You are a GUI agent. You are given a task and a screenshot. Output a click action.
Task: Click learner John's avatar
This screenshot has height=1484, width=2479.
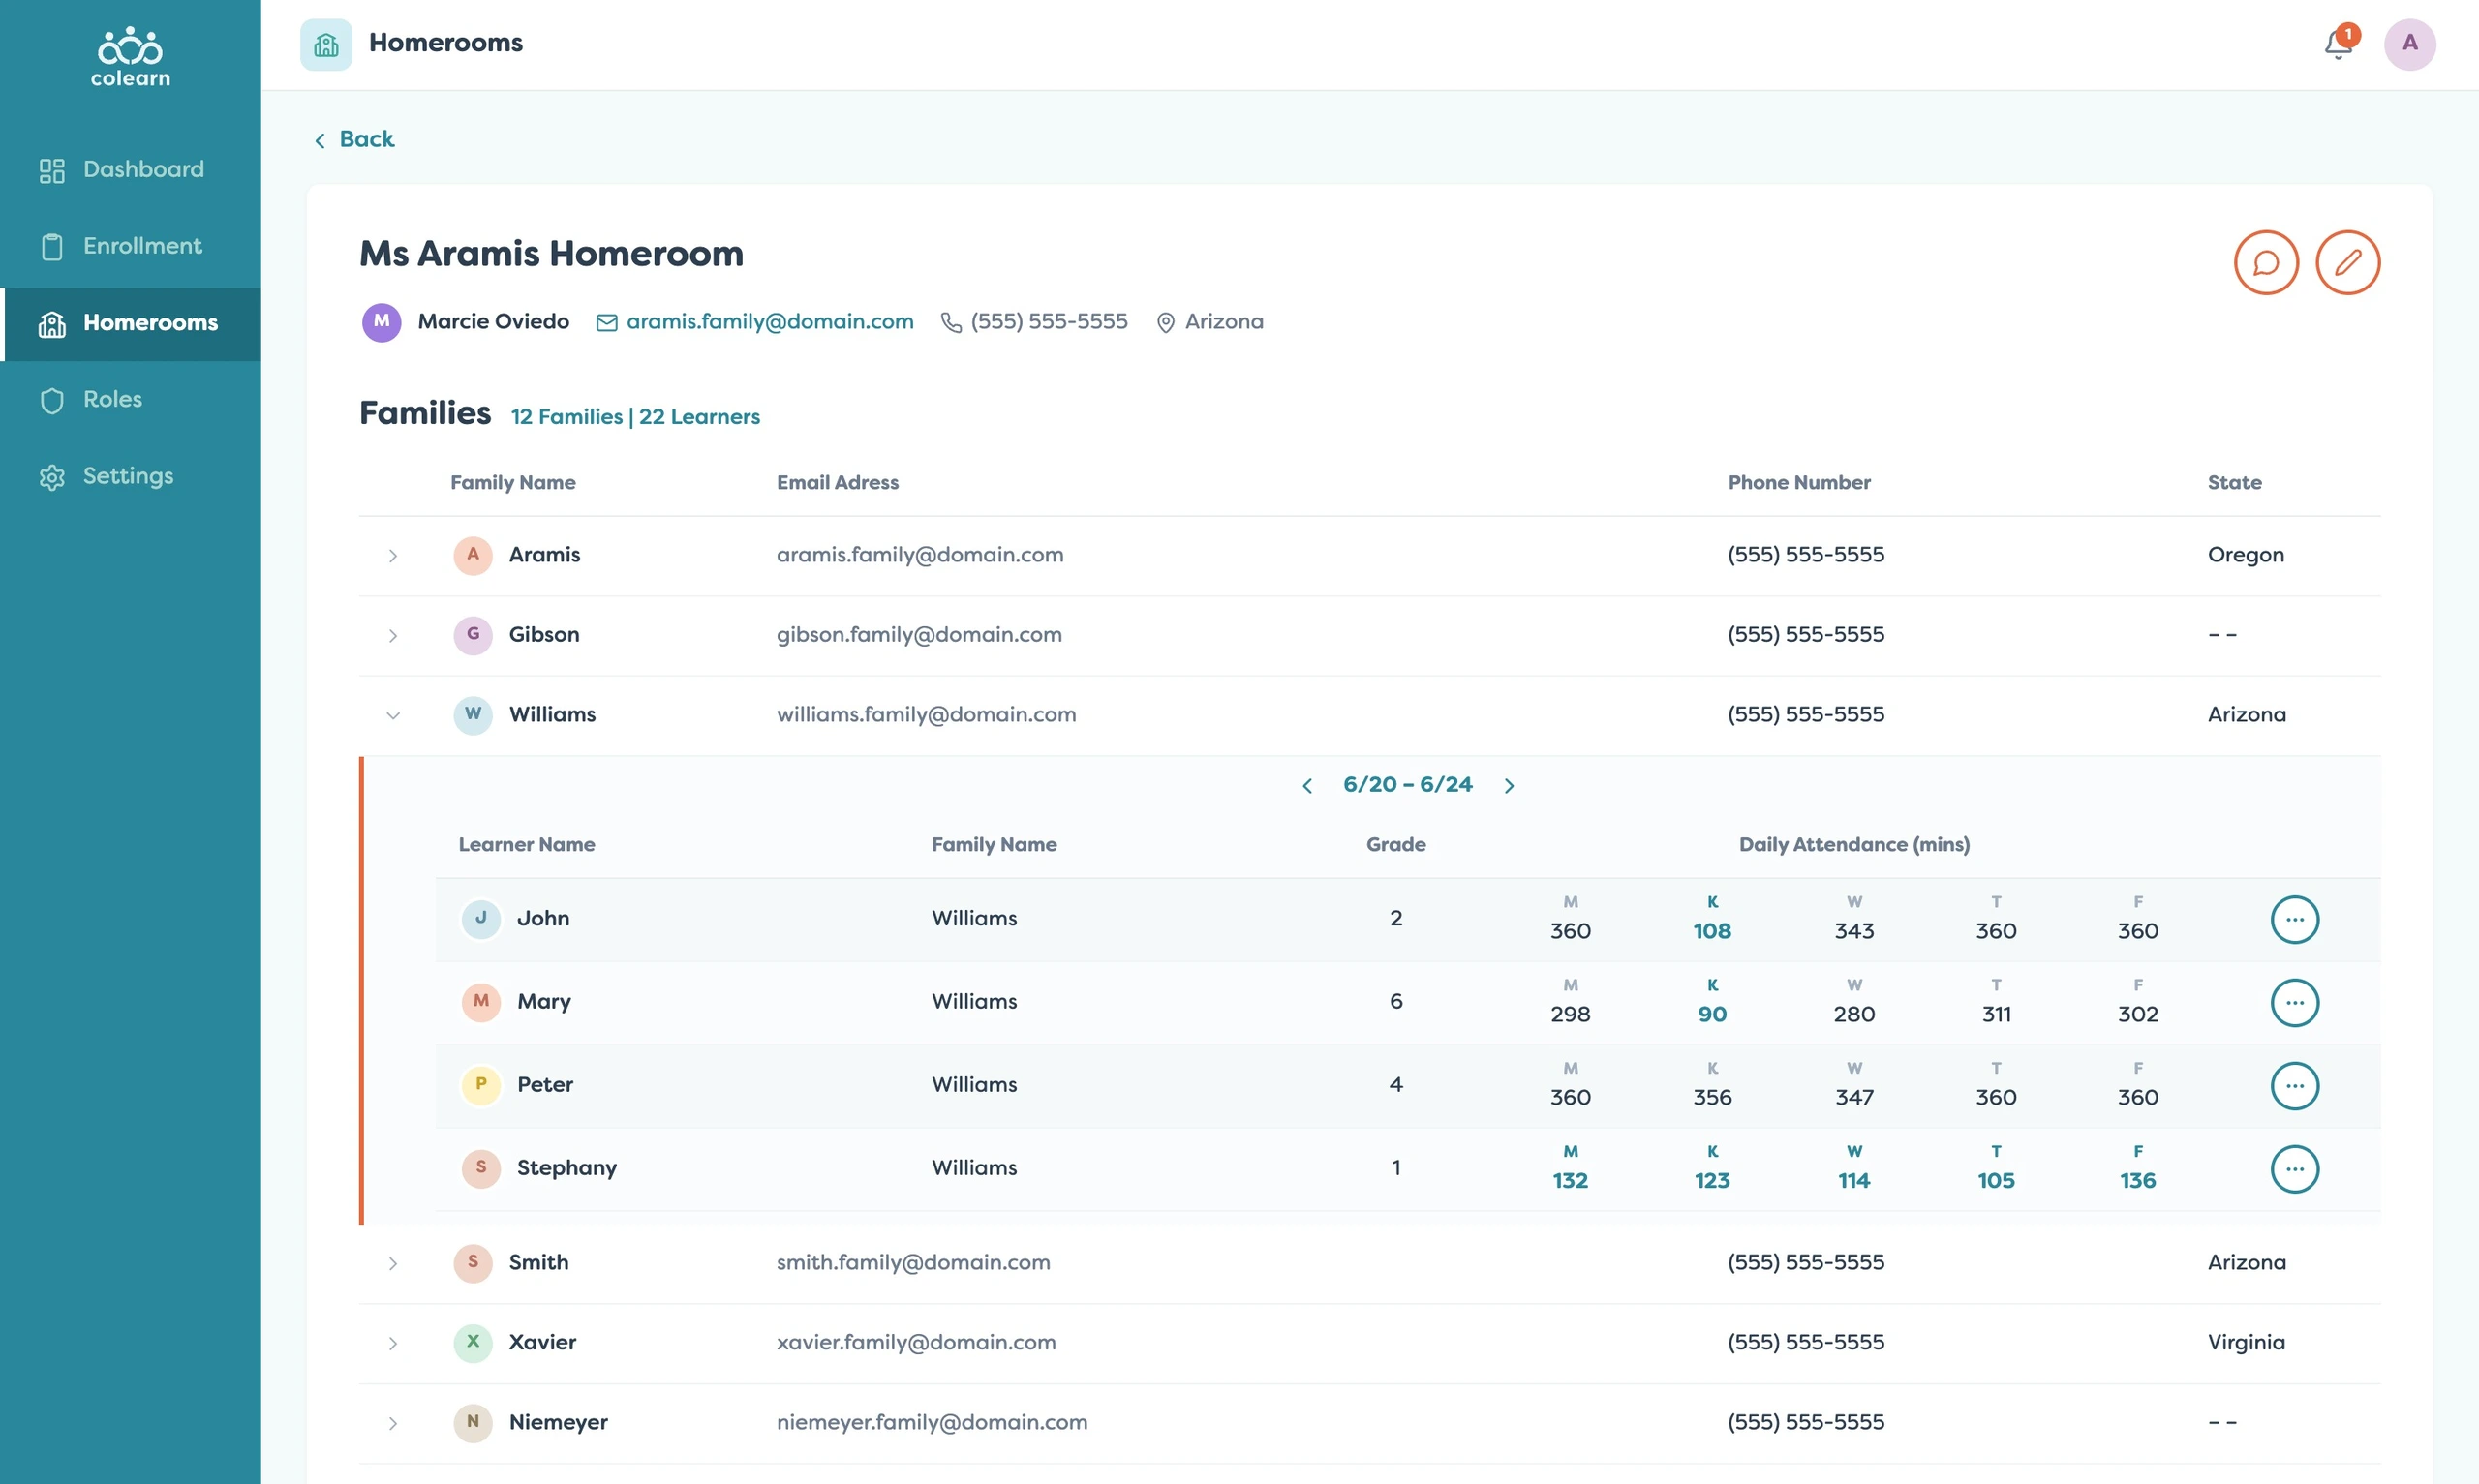tap(481, 919)
